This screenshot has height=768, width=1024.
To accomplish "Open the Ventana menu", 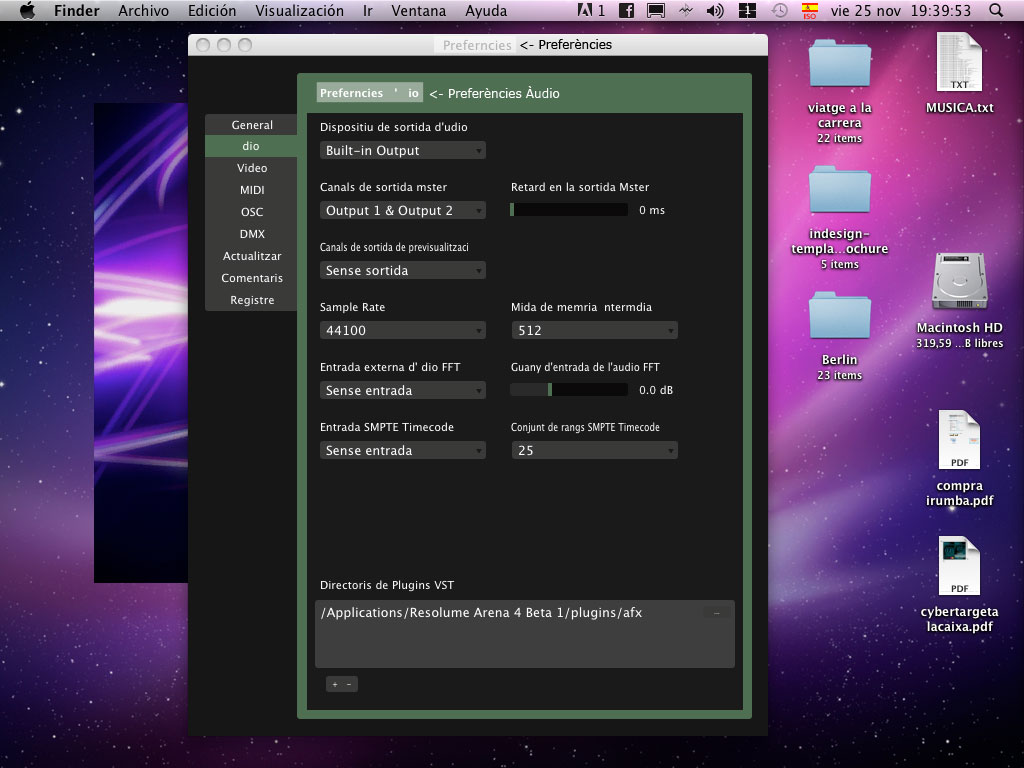I will point(419,10).
